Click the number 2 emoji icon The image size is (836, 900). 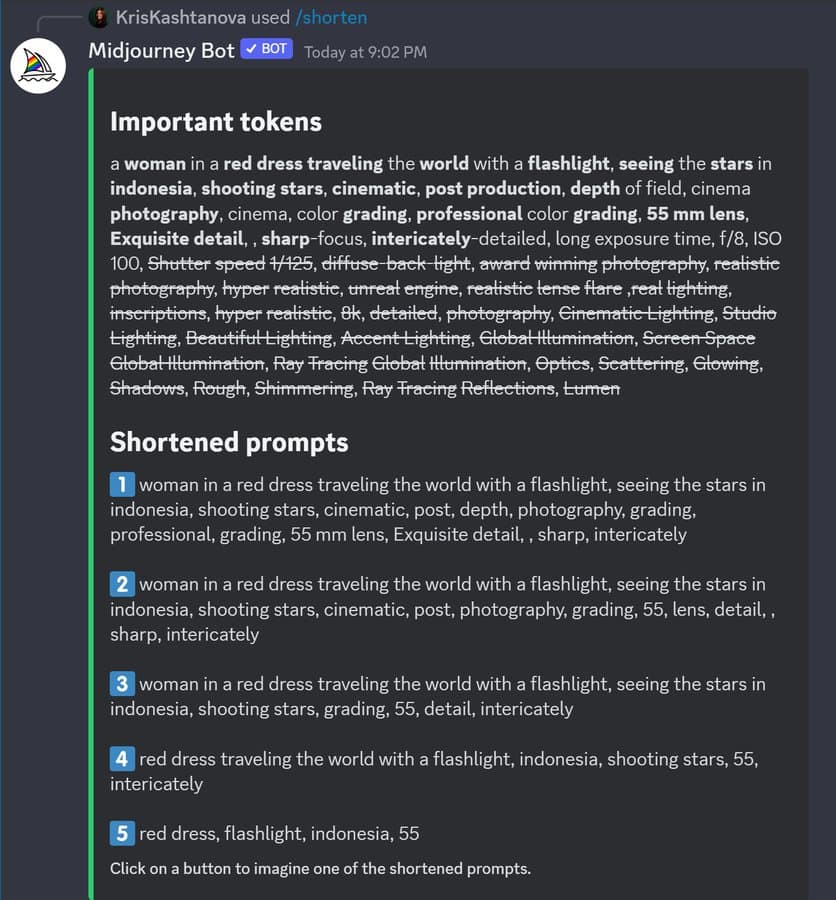pos(122,584)
